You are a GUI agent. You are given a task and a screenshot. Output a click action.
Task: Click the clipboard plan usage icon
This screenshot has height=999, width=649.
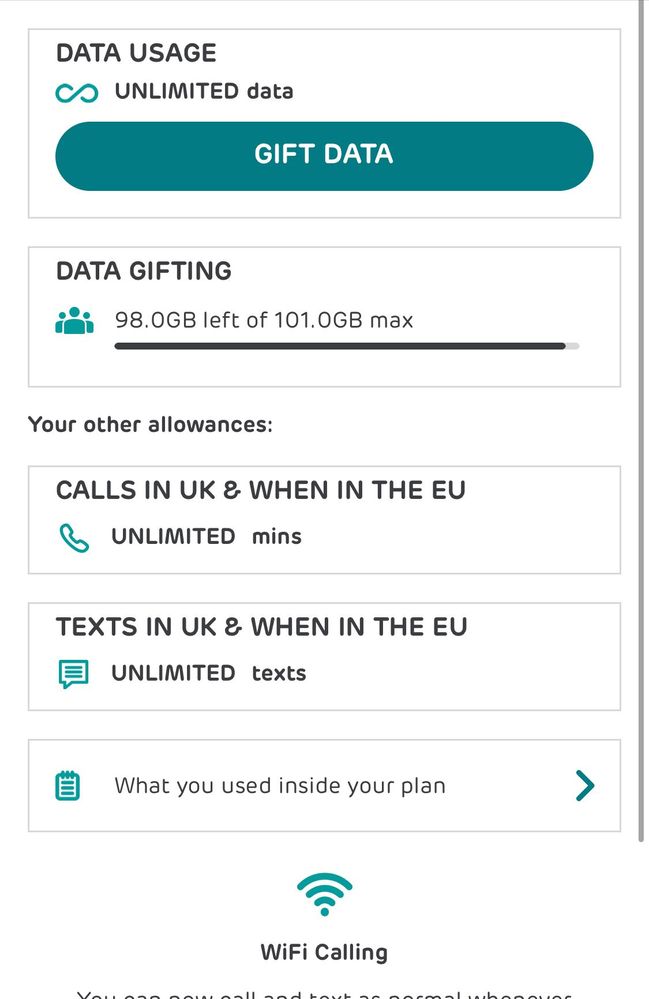(68, 786)
